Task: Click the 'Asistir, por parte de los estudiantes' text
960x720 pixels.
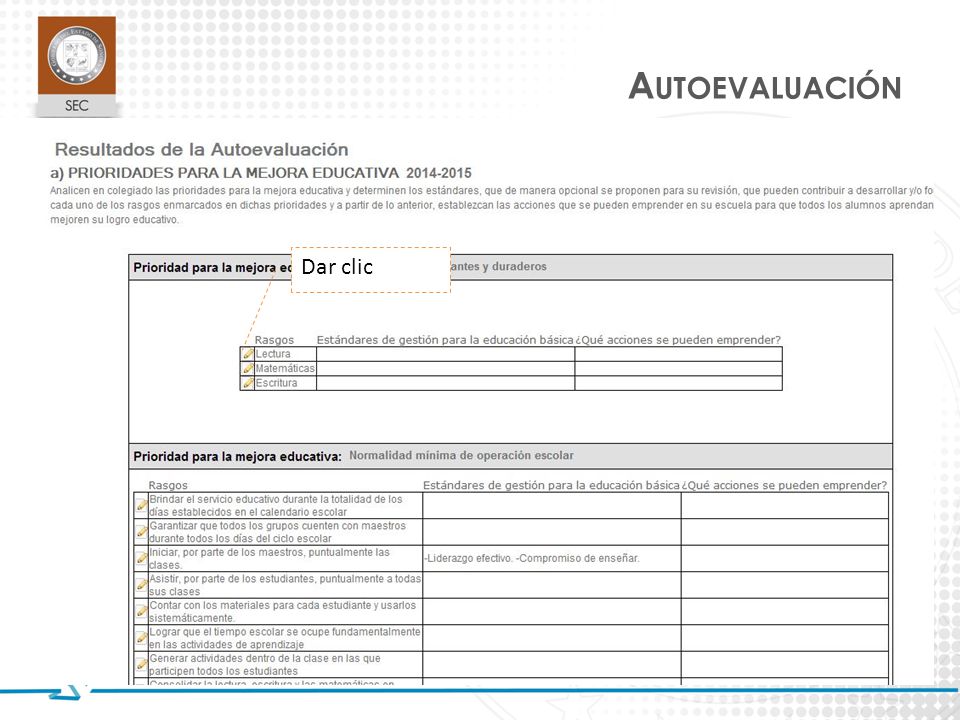Action: point(285,585)
